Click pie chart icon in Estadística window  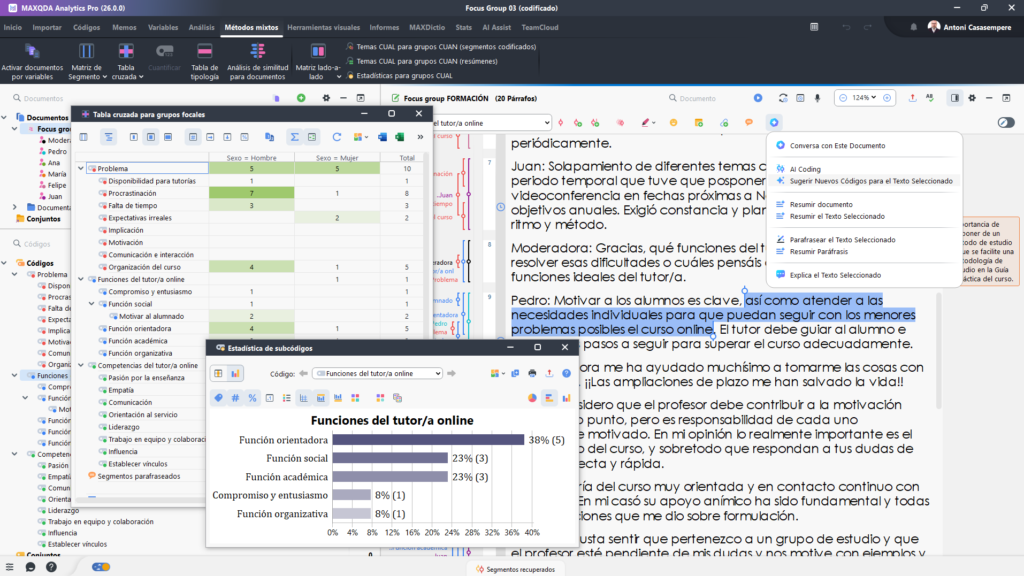click(x=532, y=398)
